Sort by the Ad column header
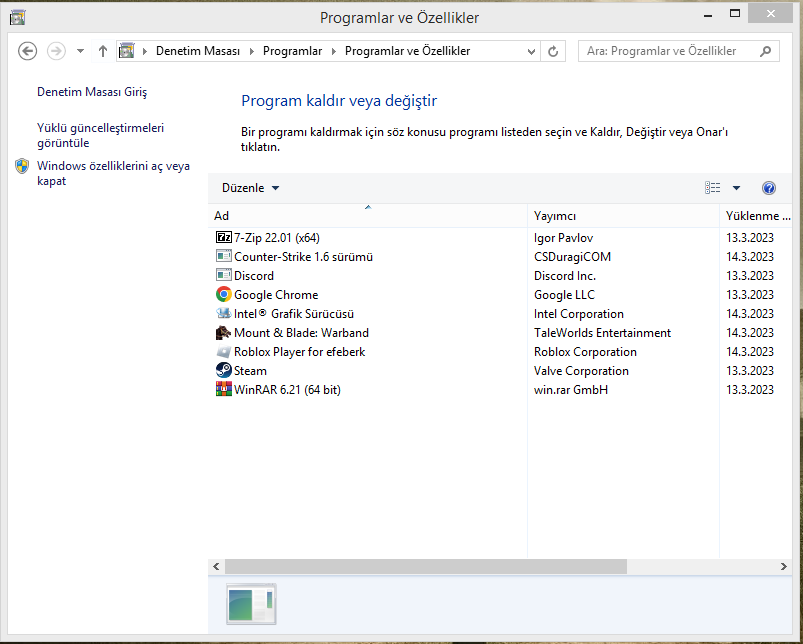 (368, 216)
